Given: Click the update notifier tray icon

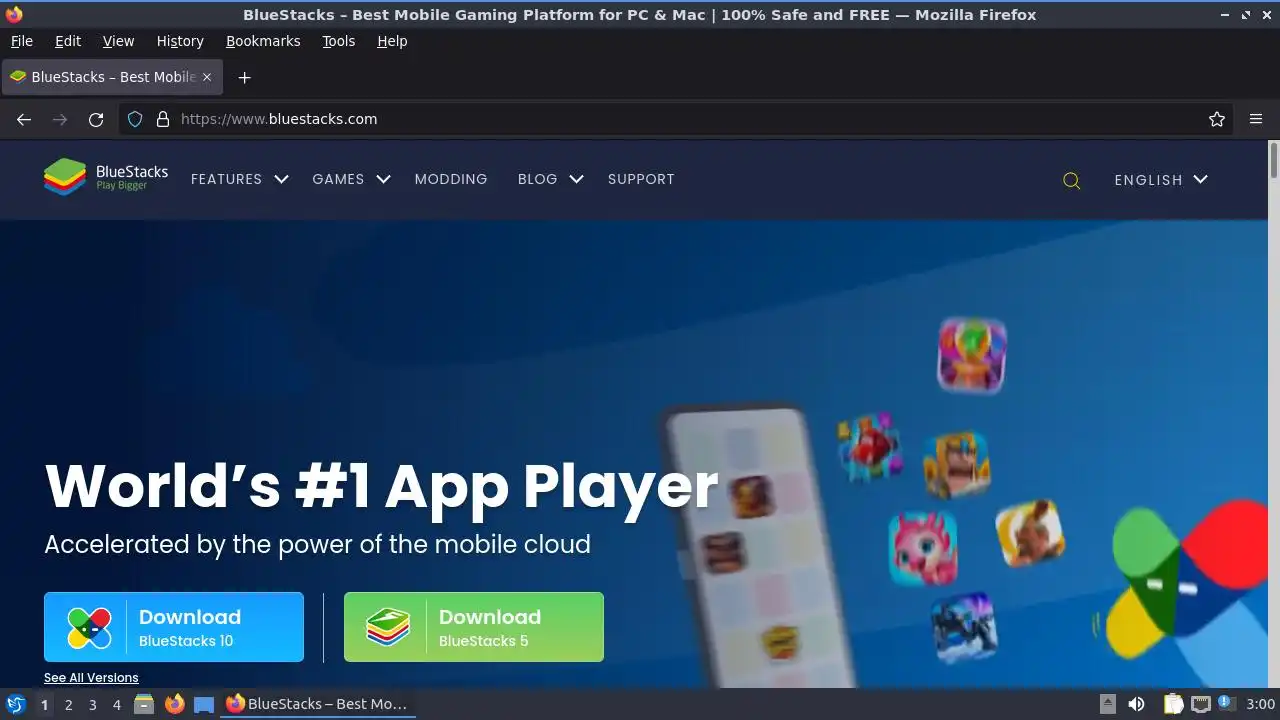Looking at the screenshot, I should tap(1227, 704).
